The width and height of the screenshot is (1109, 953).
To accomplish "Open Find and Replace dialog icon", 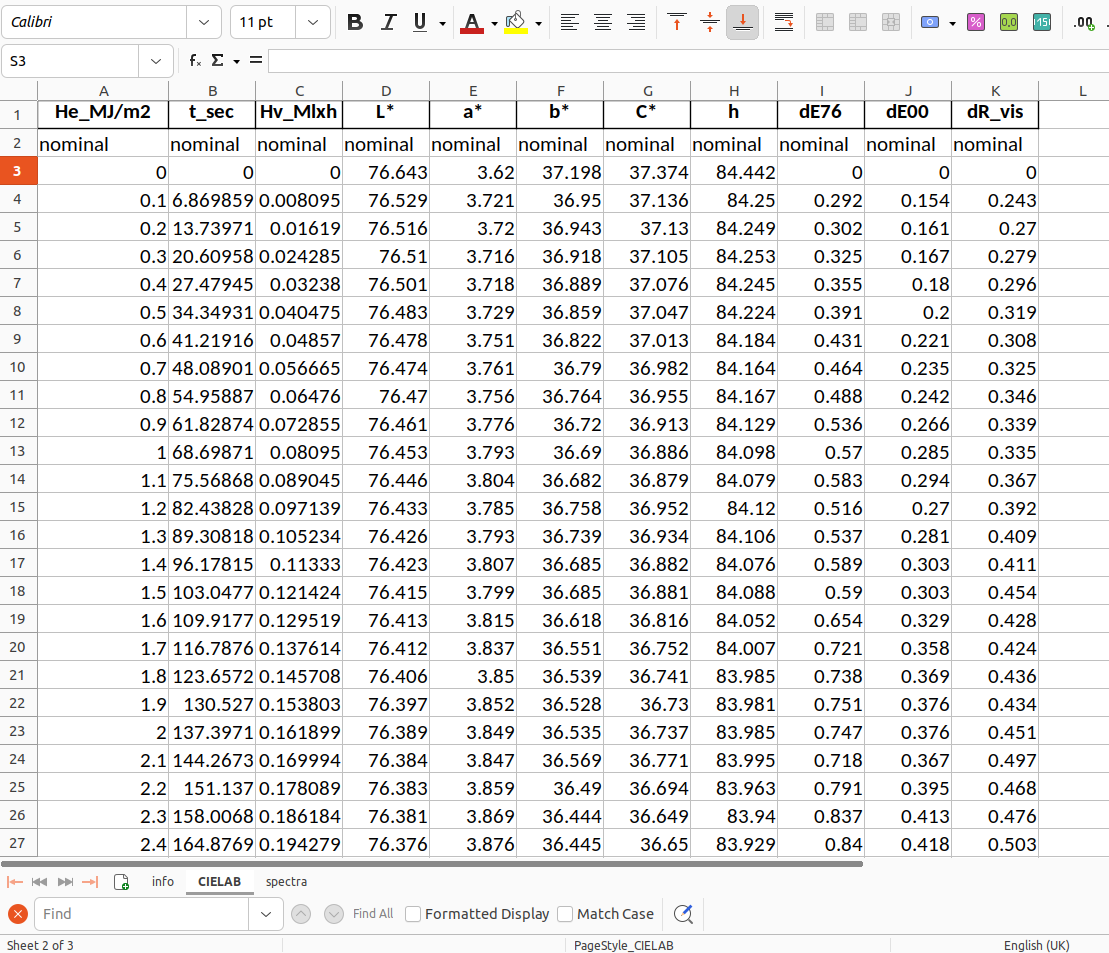I will pos(683,914).
